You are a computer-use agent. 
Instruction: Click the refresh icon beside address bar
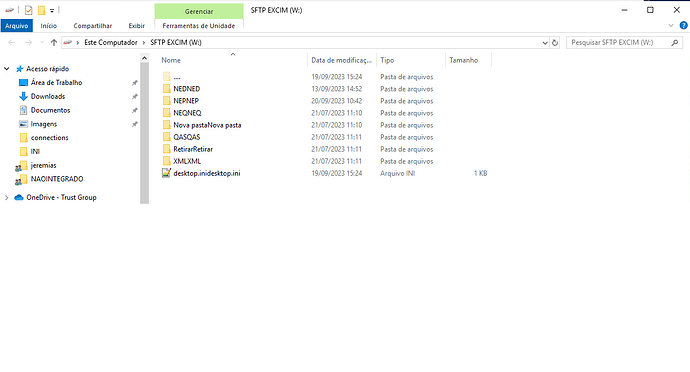coord(555,43)
